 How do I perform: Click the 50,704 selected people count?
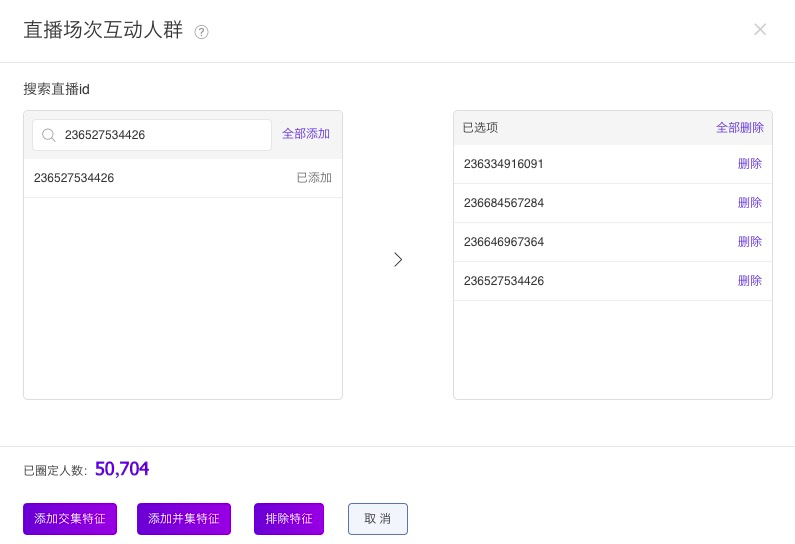click(x=122, y=469)
